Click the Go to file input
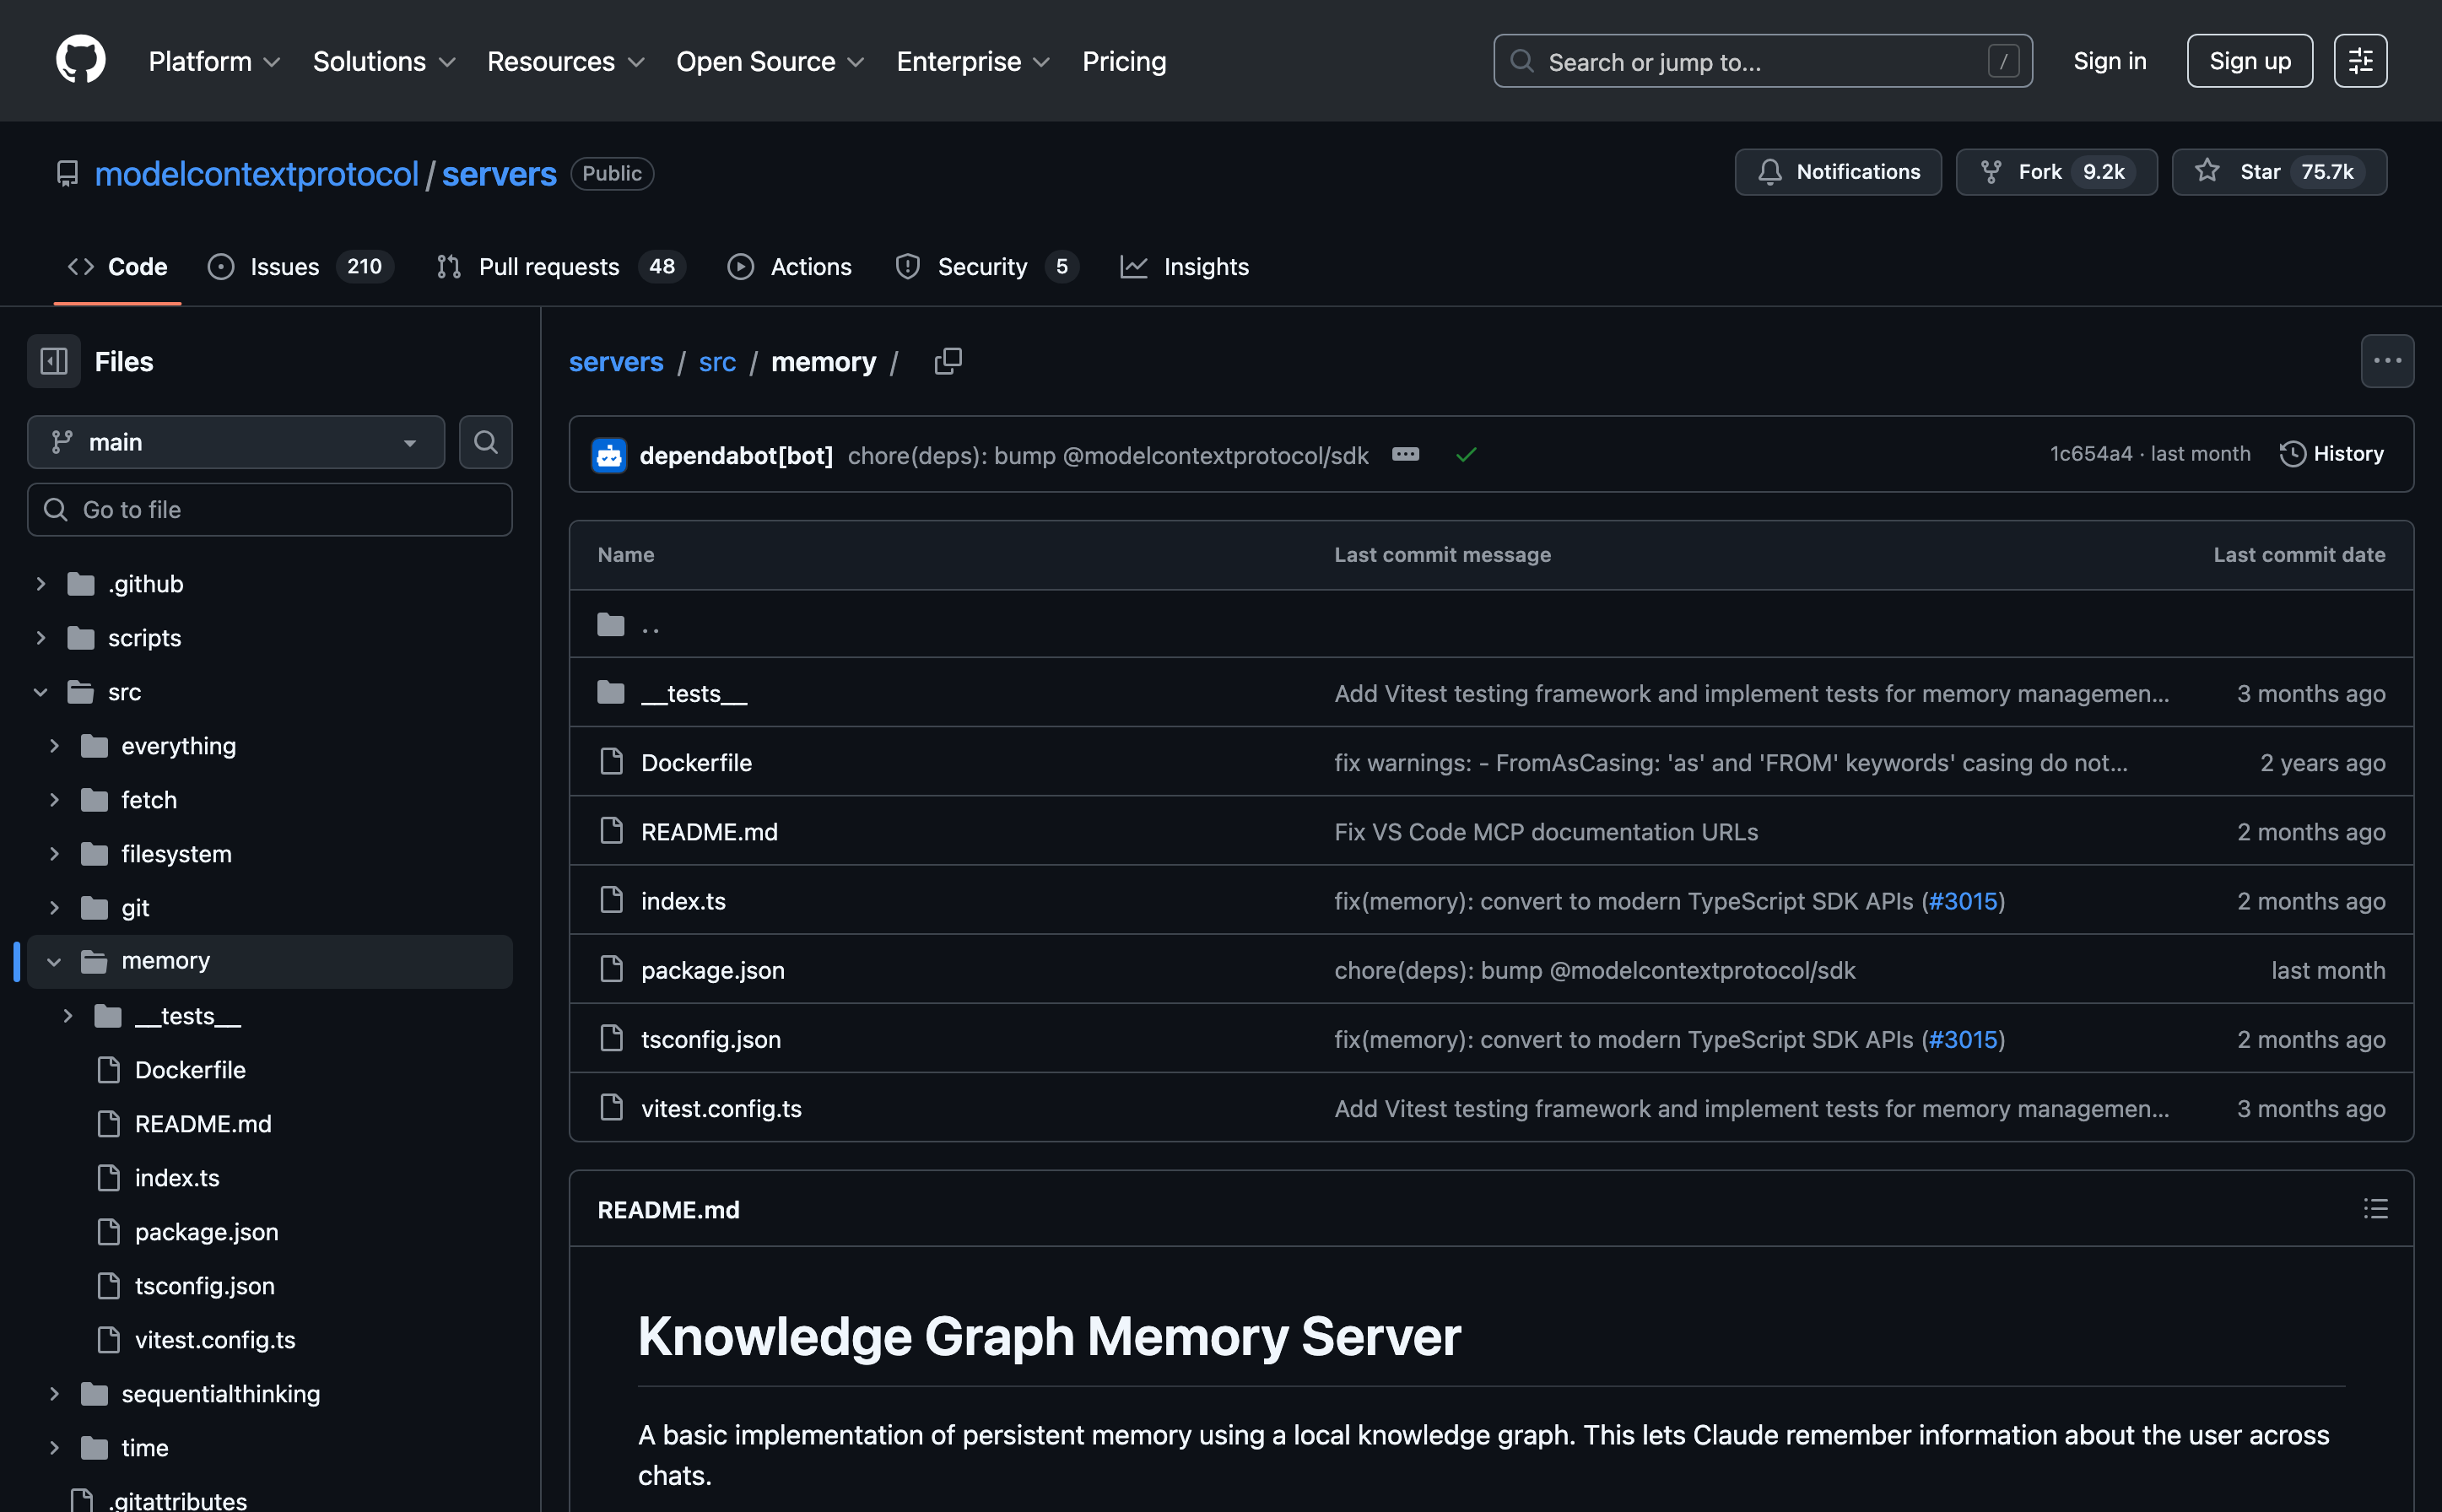Viewport: 2442px width, 1512px height. point(270,510)
